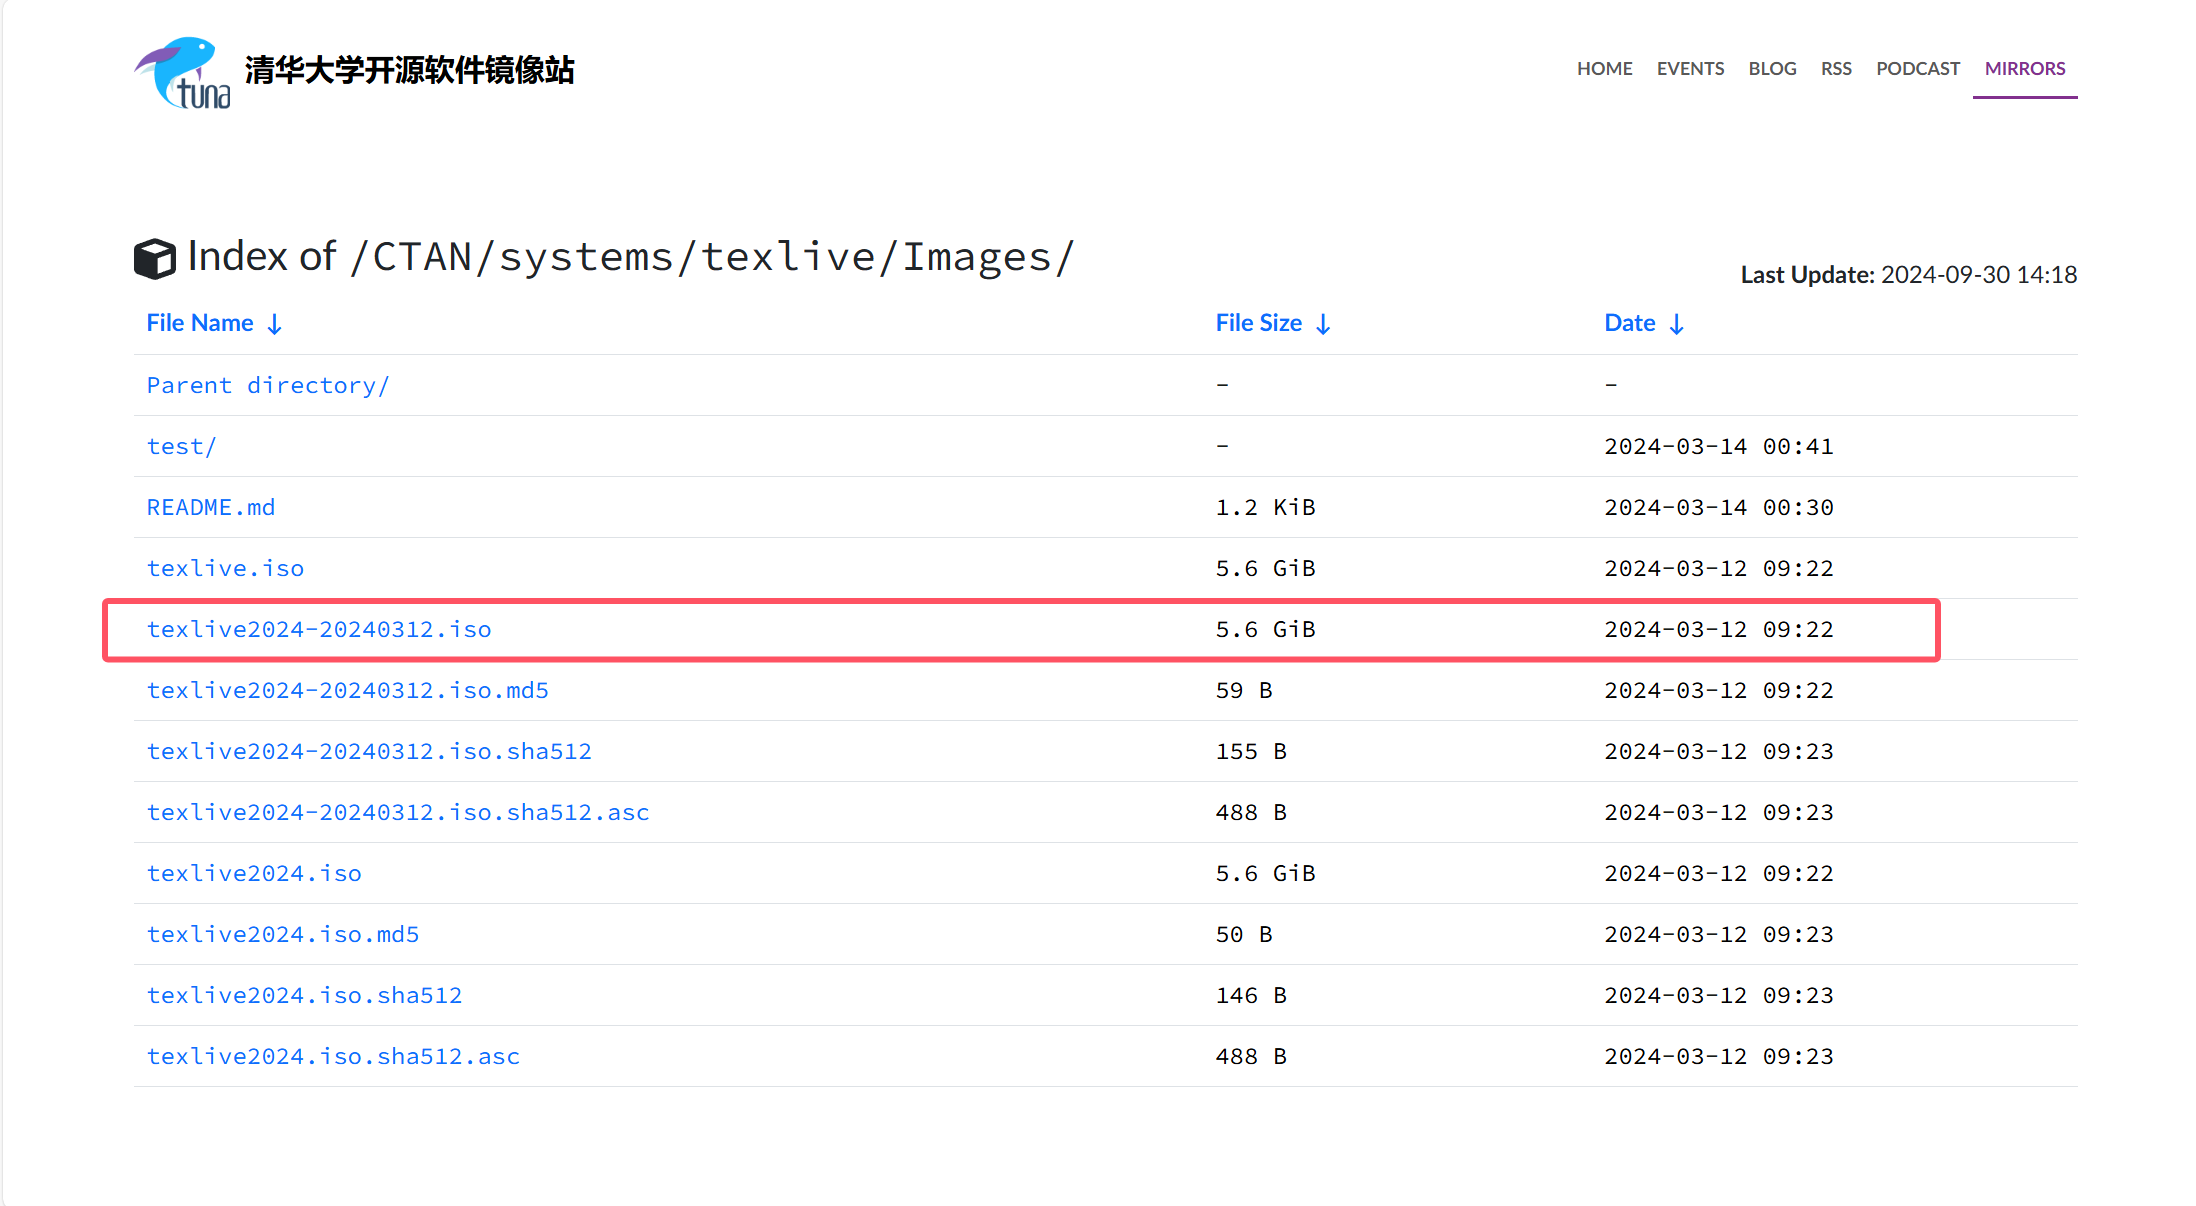Click the TUNA fish logo

182,72
